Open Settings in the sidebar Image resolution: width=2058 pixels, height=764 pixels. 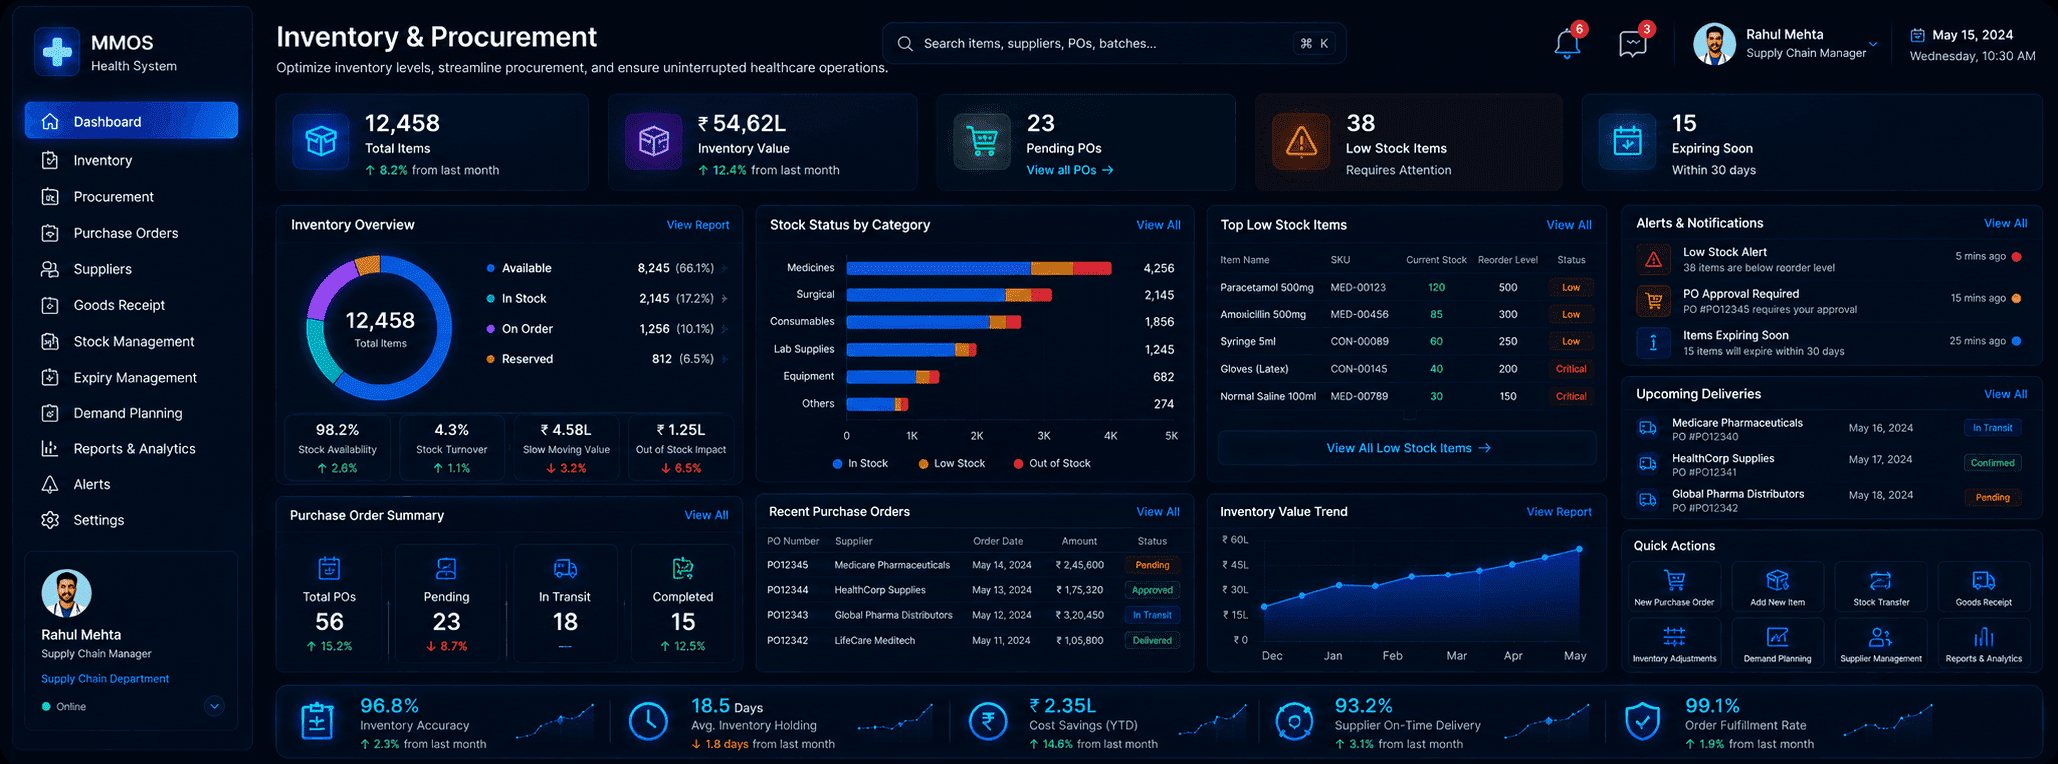tap(131, 520)
